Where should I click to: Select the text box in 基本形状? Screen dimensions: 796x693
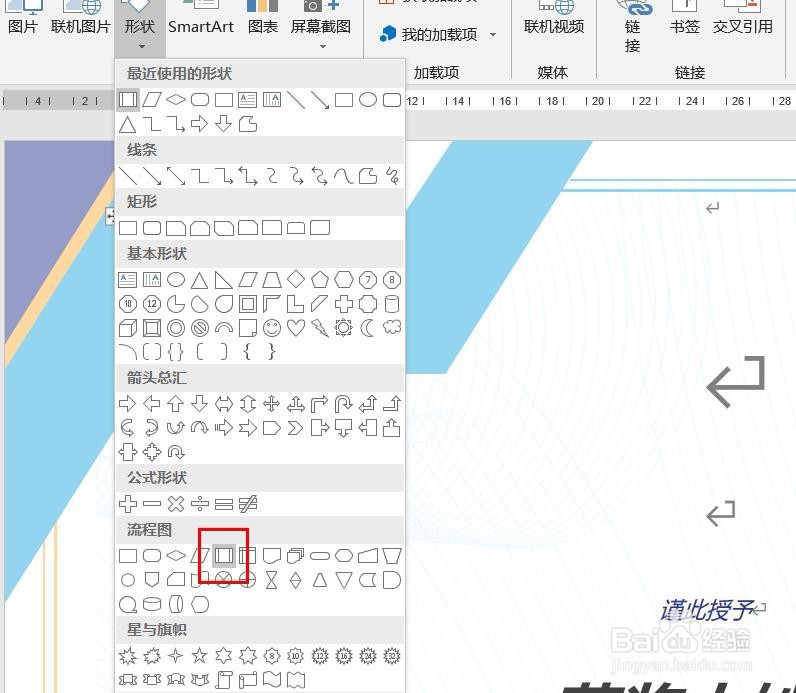tap(127, 280)
